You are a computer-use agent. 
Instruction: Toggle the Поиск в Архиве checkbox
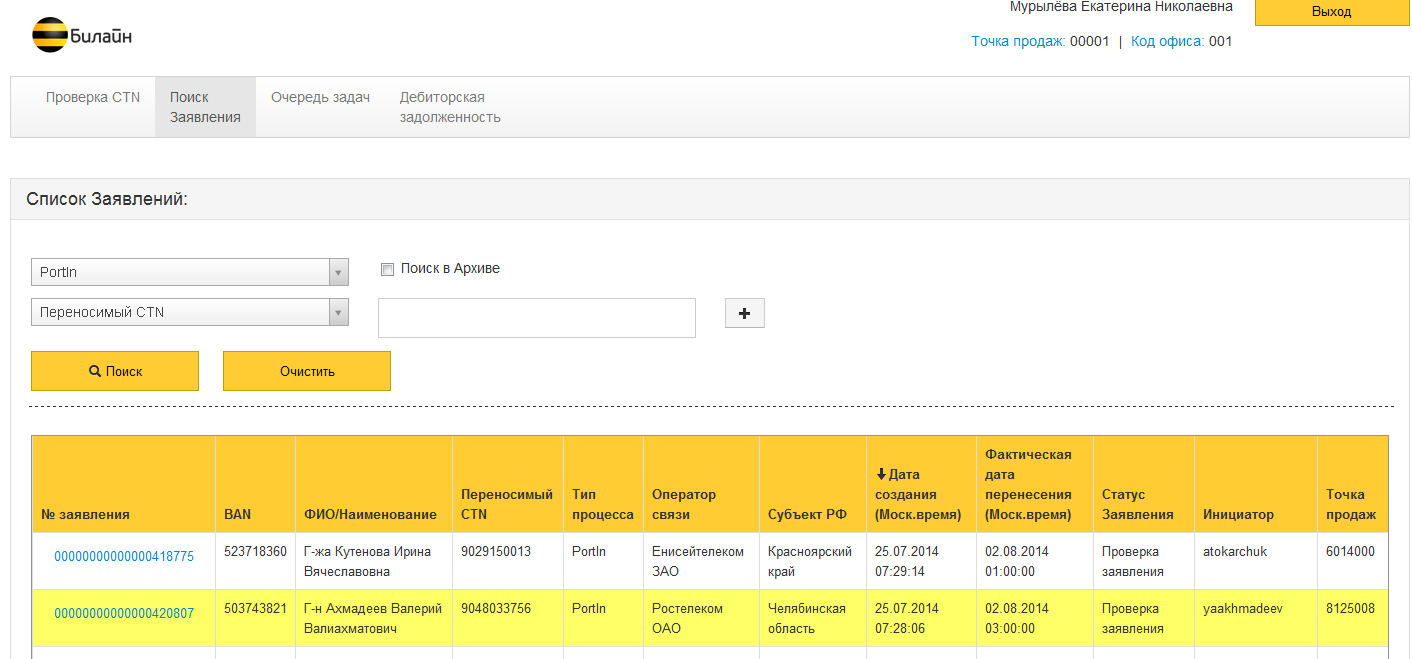387,269
